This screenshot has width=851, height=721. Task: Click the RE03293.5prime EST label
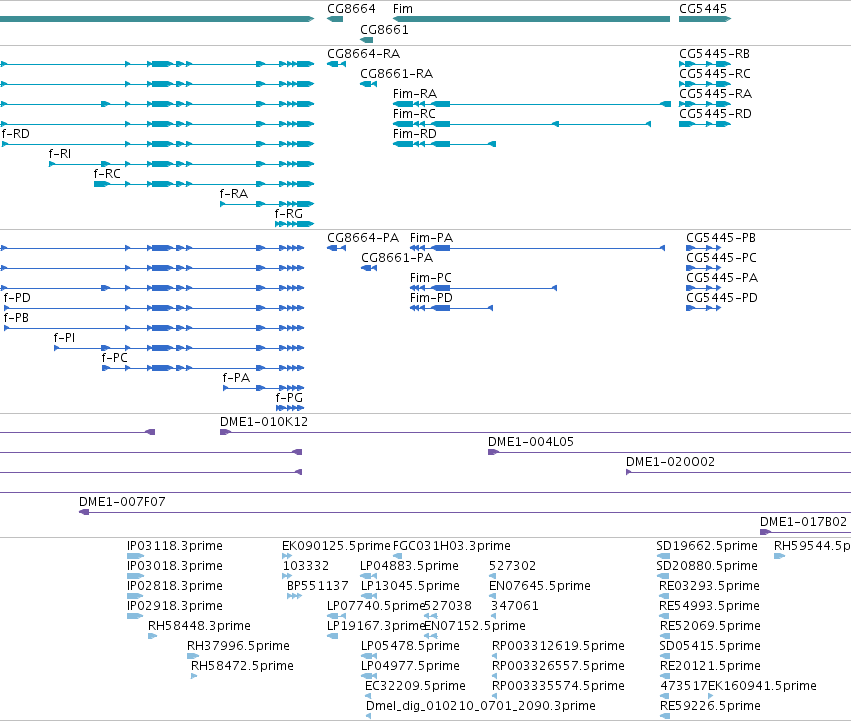pyautogui.click(x=709, y=586)
